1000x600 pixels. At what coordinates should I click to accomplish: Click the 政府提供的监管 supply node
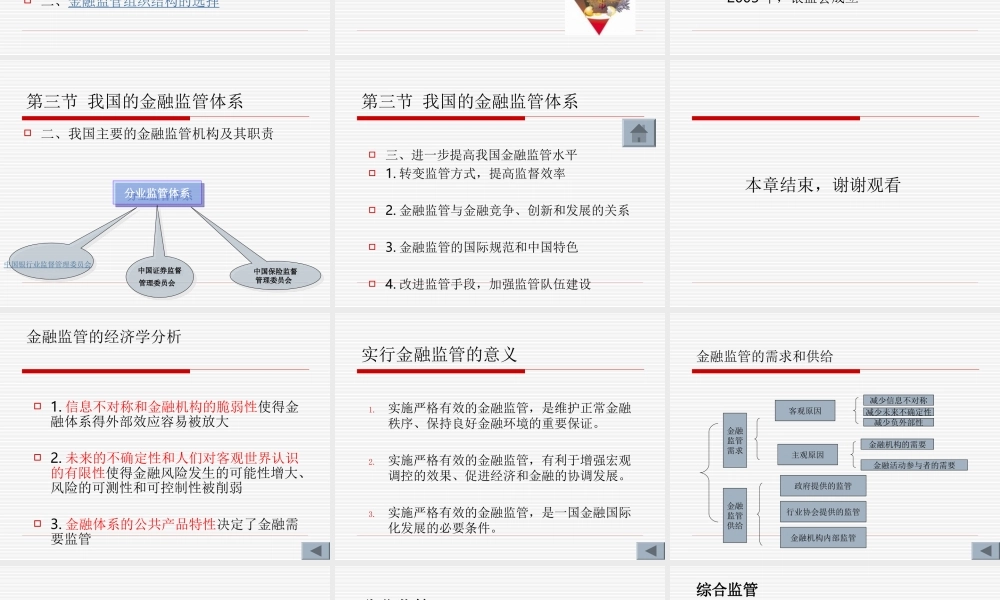tap(823, 484)
